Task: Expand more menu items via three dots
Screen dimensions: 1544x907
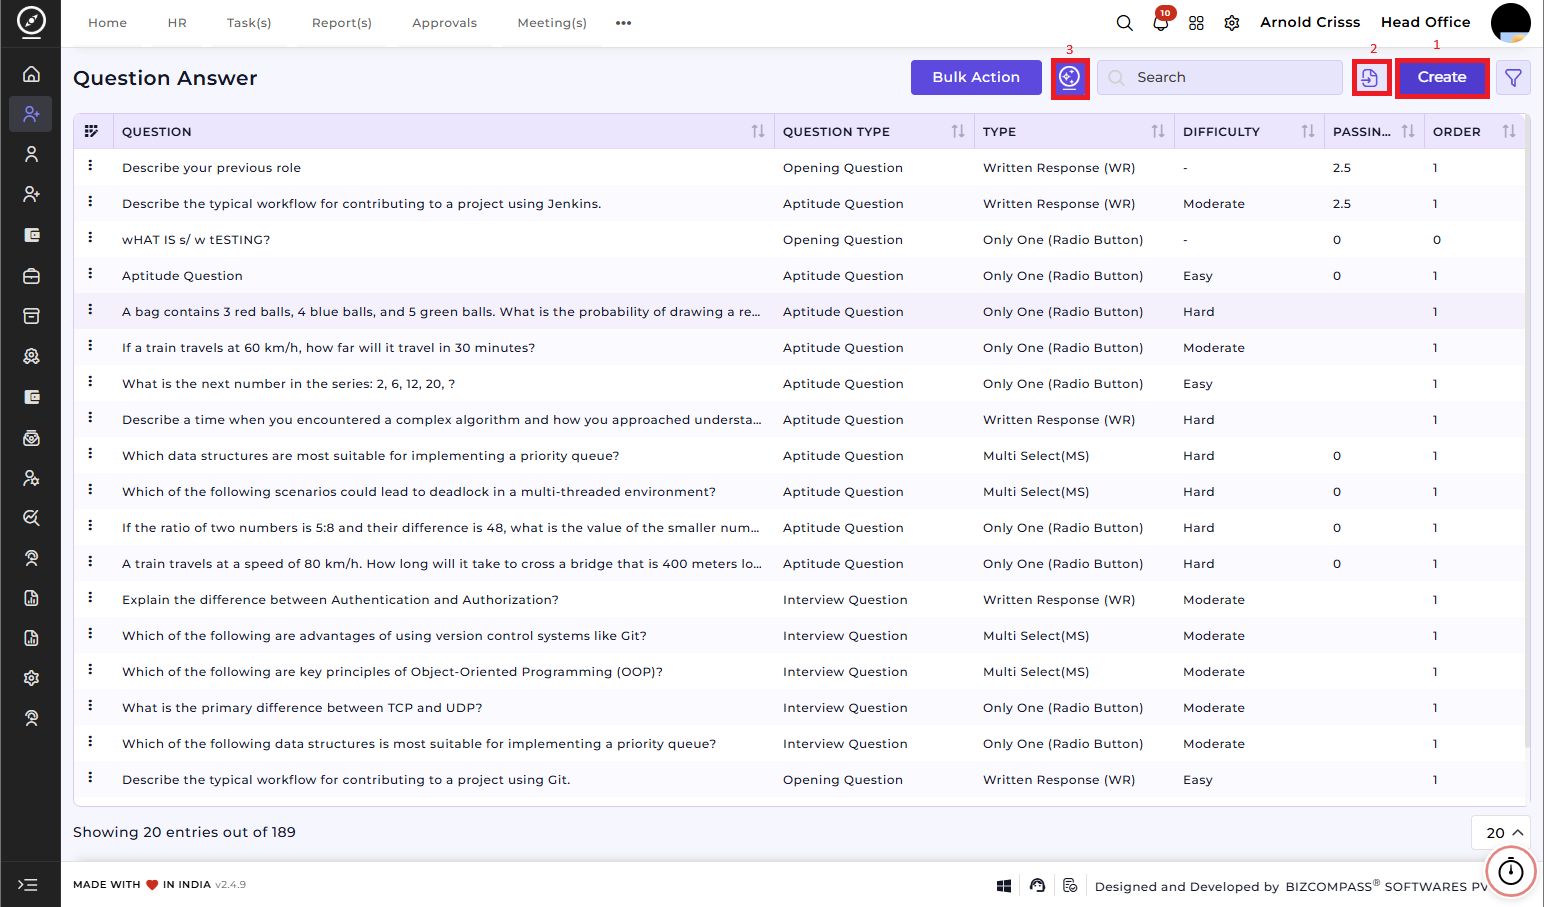Action: [624, 23]
